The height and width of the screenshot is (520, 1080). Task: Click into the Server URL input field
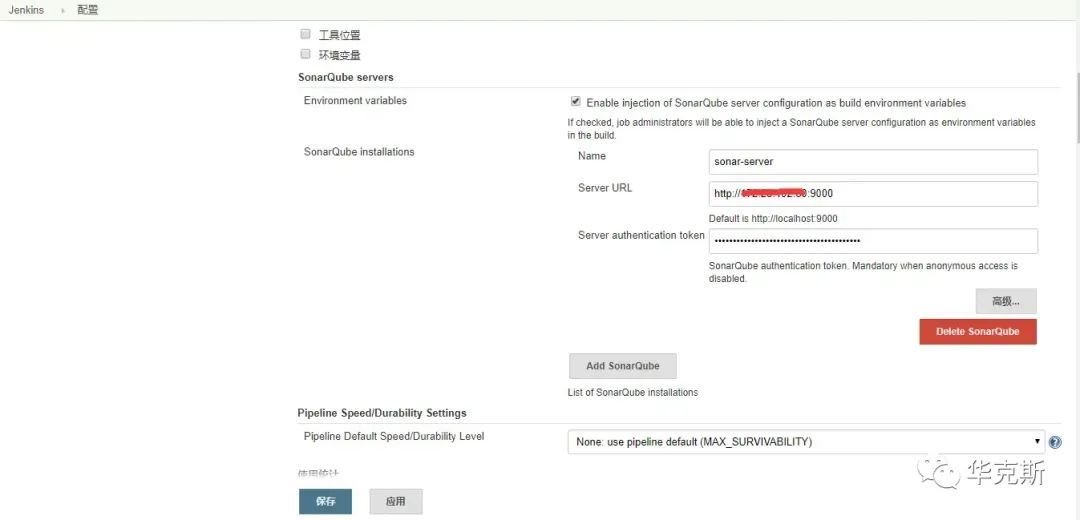click(x=872, y=194)
